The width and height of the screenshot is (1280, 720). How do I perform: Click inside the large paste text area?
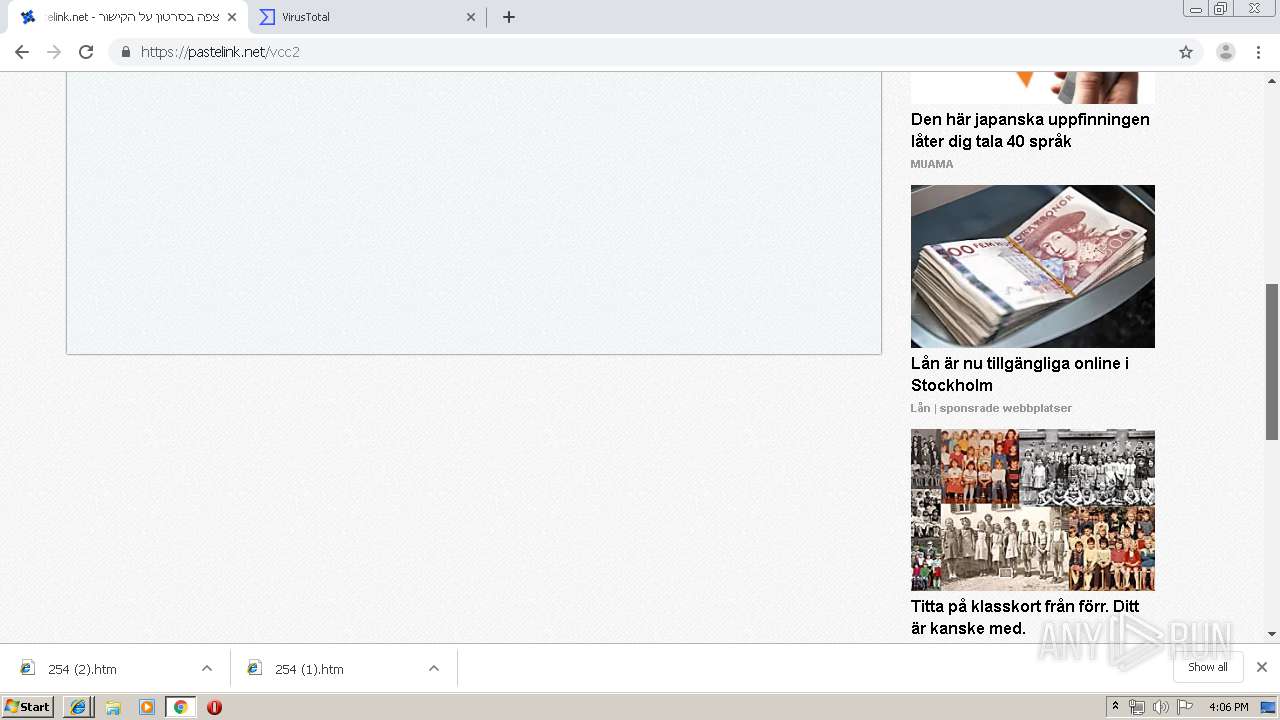pyautogui.click(x=474, y=212)
